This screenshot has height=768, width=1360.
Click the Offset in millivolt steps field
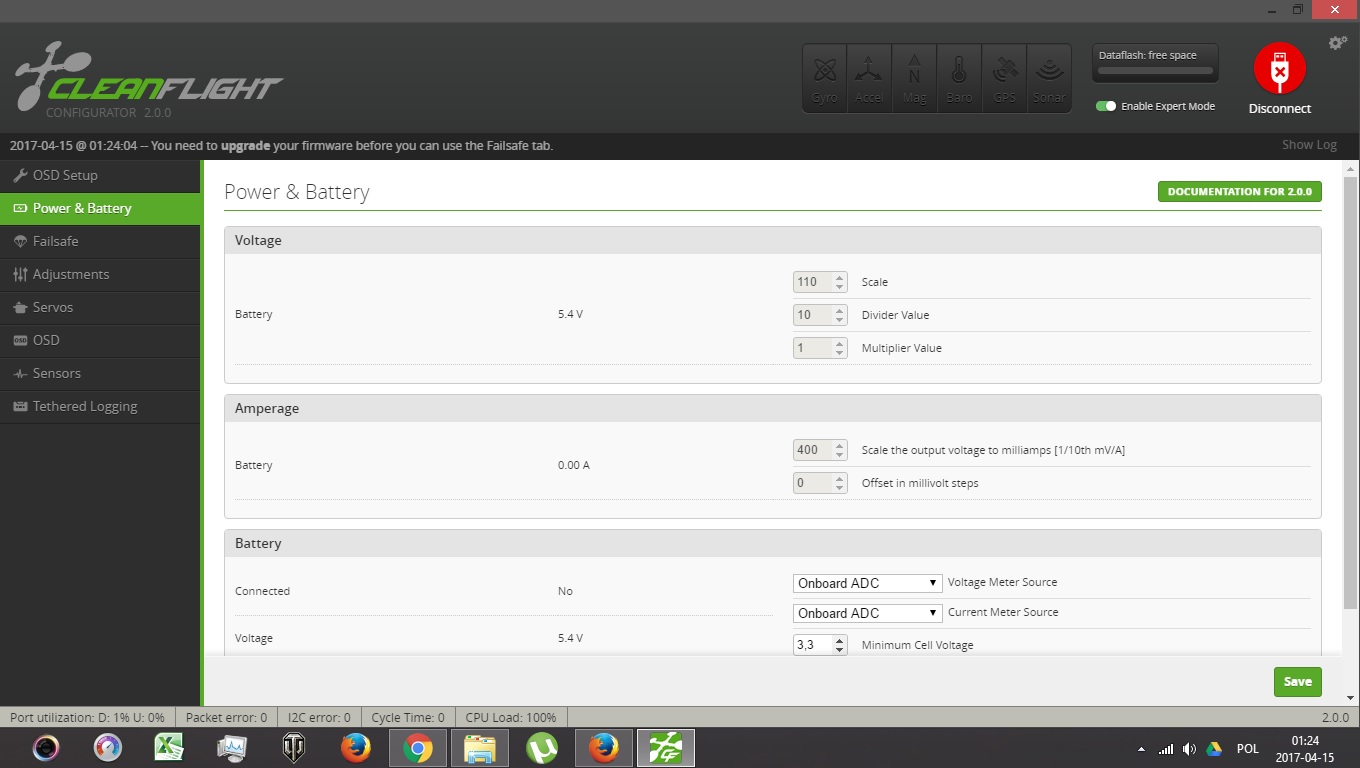[820, 483]
